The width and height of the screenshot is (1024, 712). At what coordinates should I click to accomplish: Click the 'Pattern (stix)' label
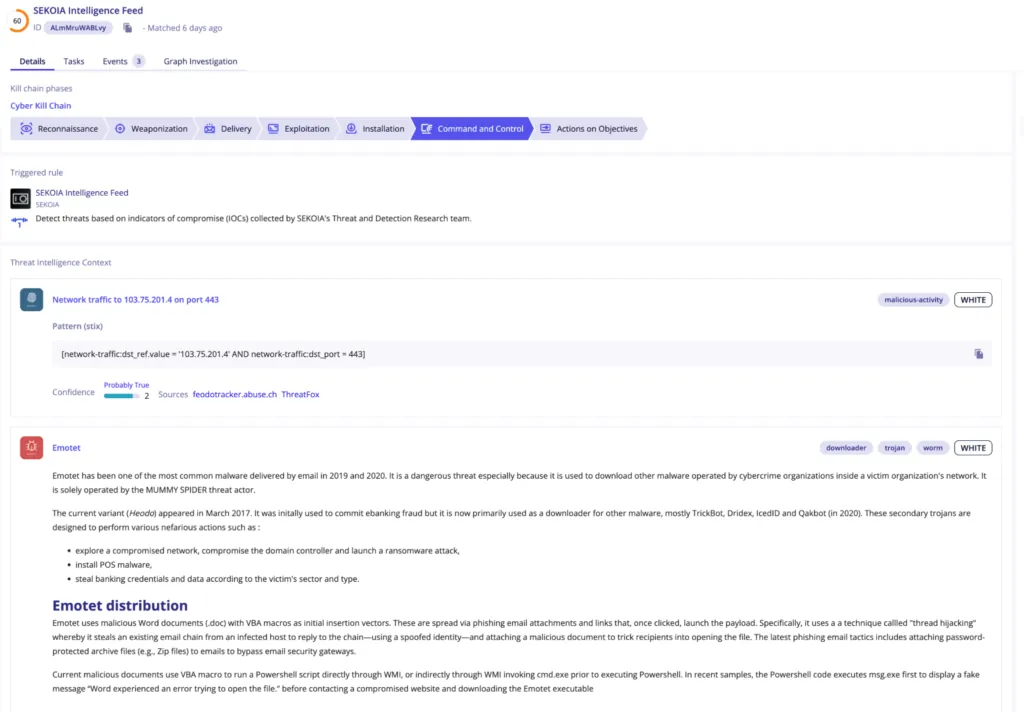[77, 326]
